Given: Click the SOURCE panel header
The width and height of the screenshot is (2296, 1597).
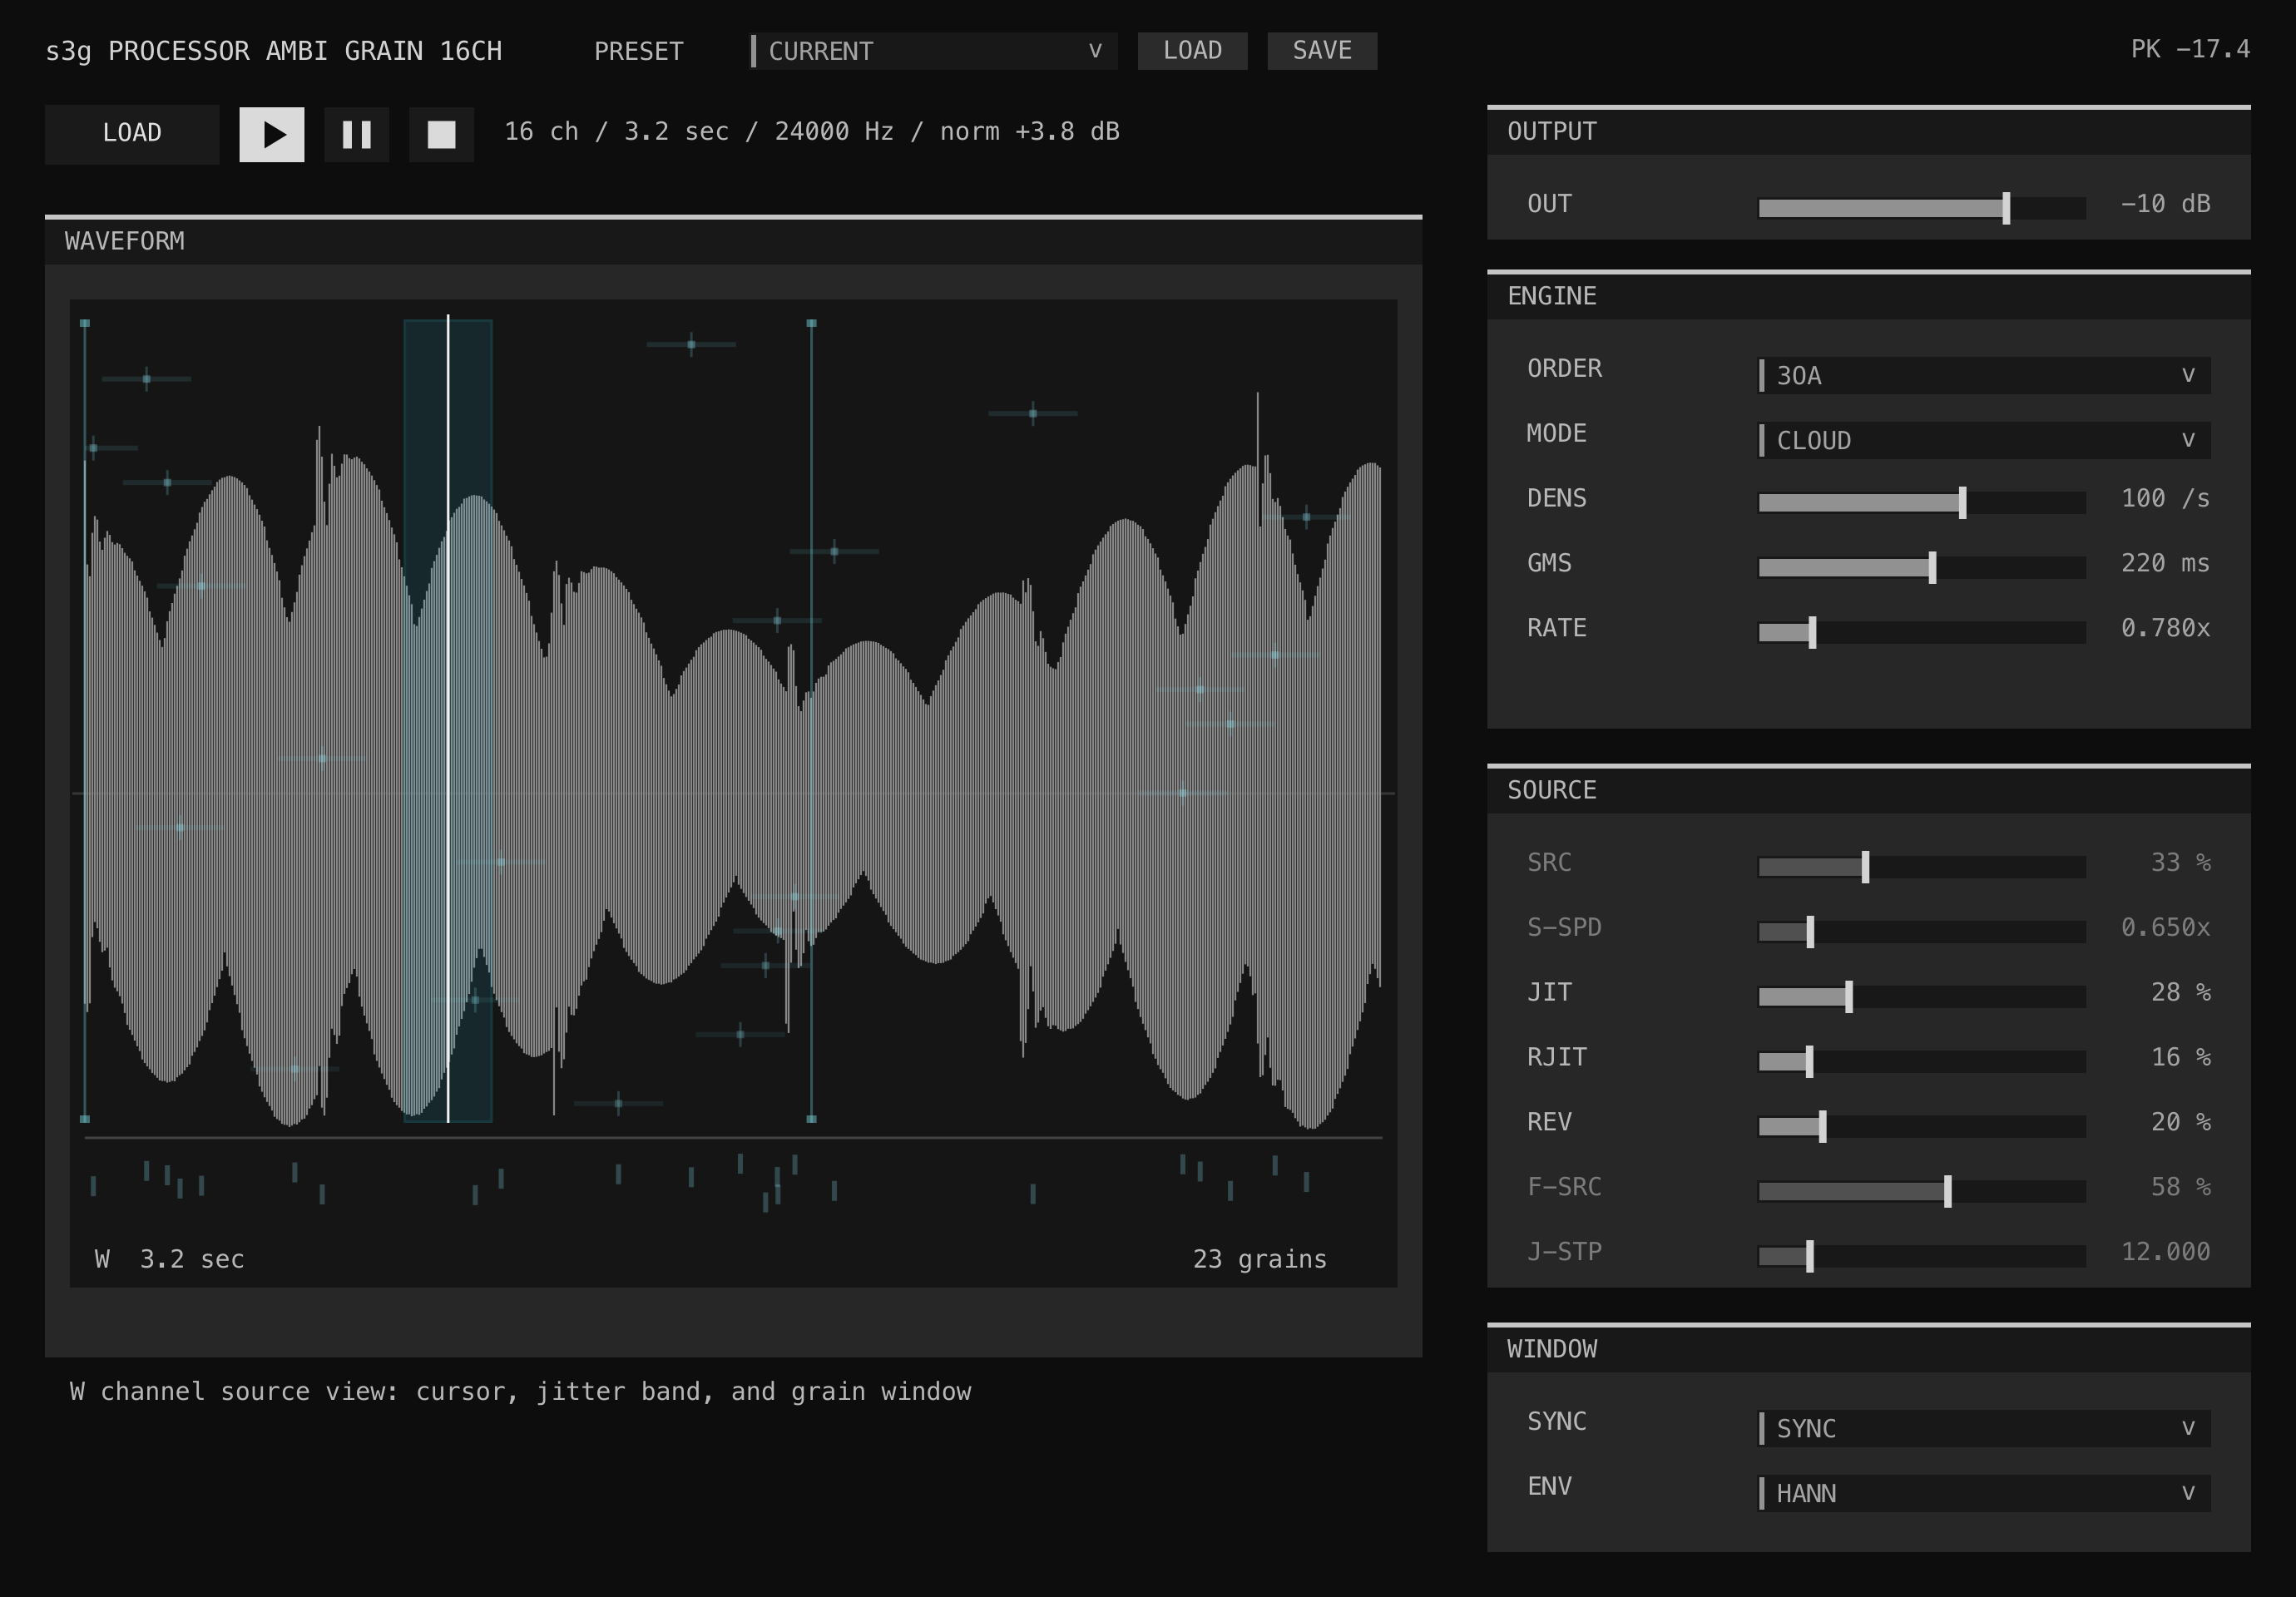Looking at the screenshot, I should point(1868,790).
